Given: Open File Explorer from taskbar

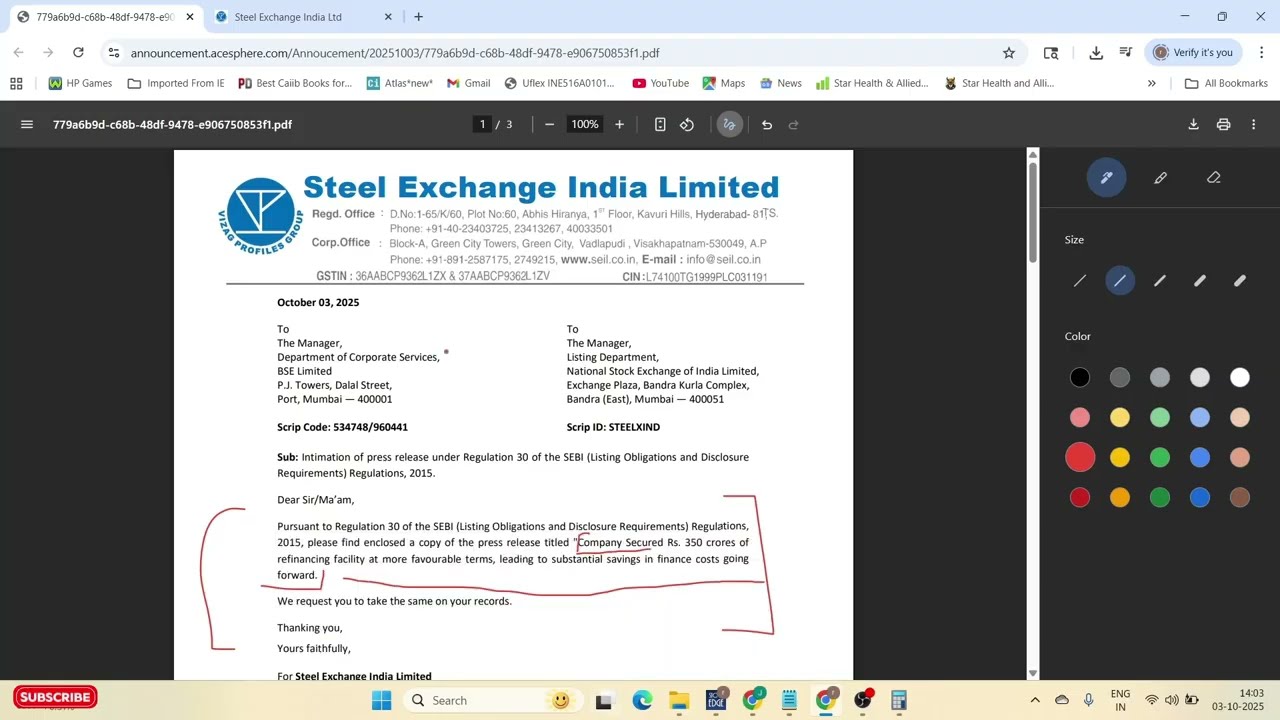Looking at the screenshot, I should (679, 701).
